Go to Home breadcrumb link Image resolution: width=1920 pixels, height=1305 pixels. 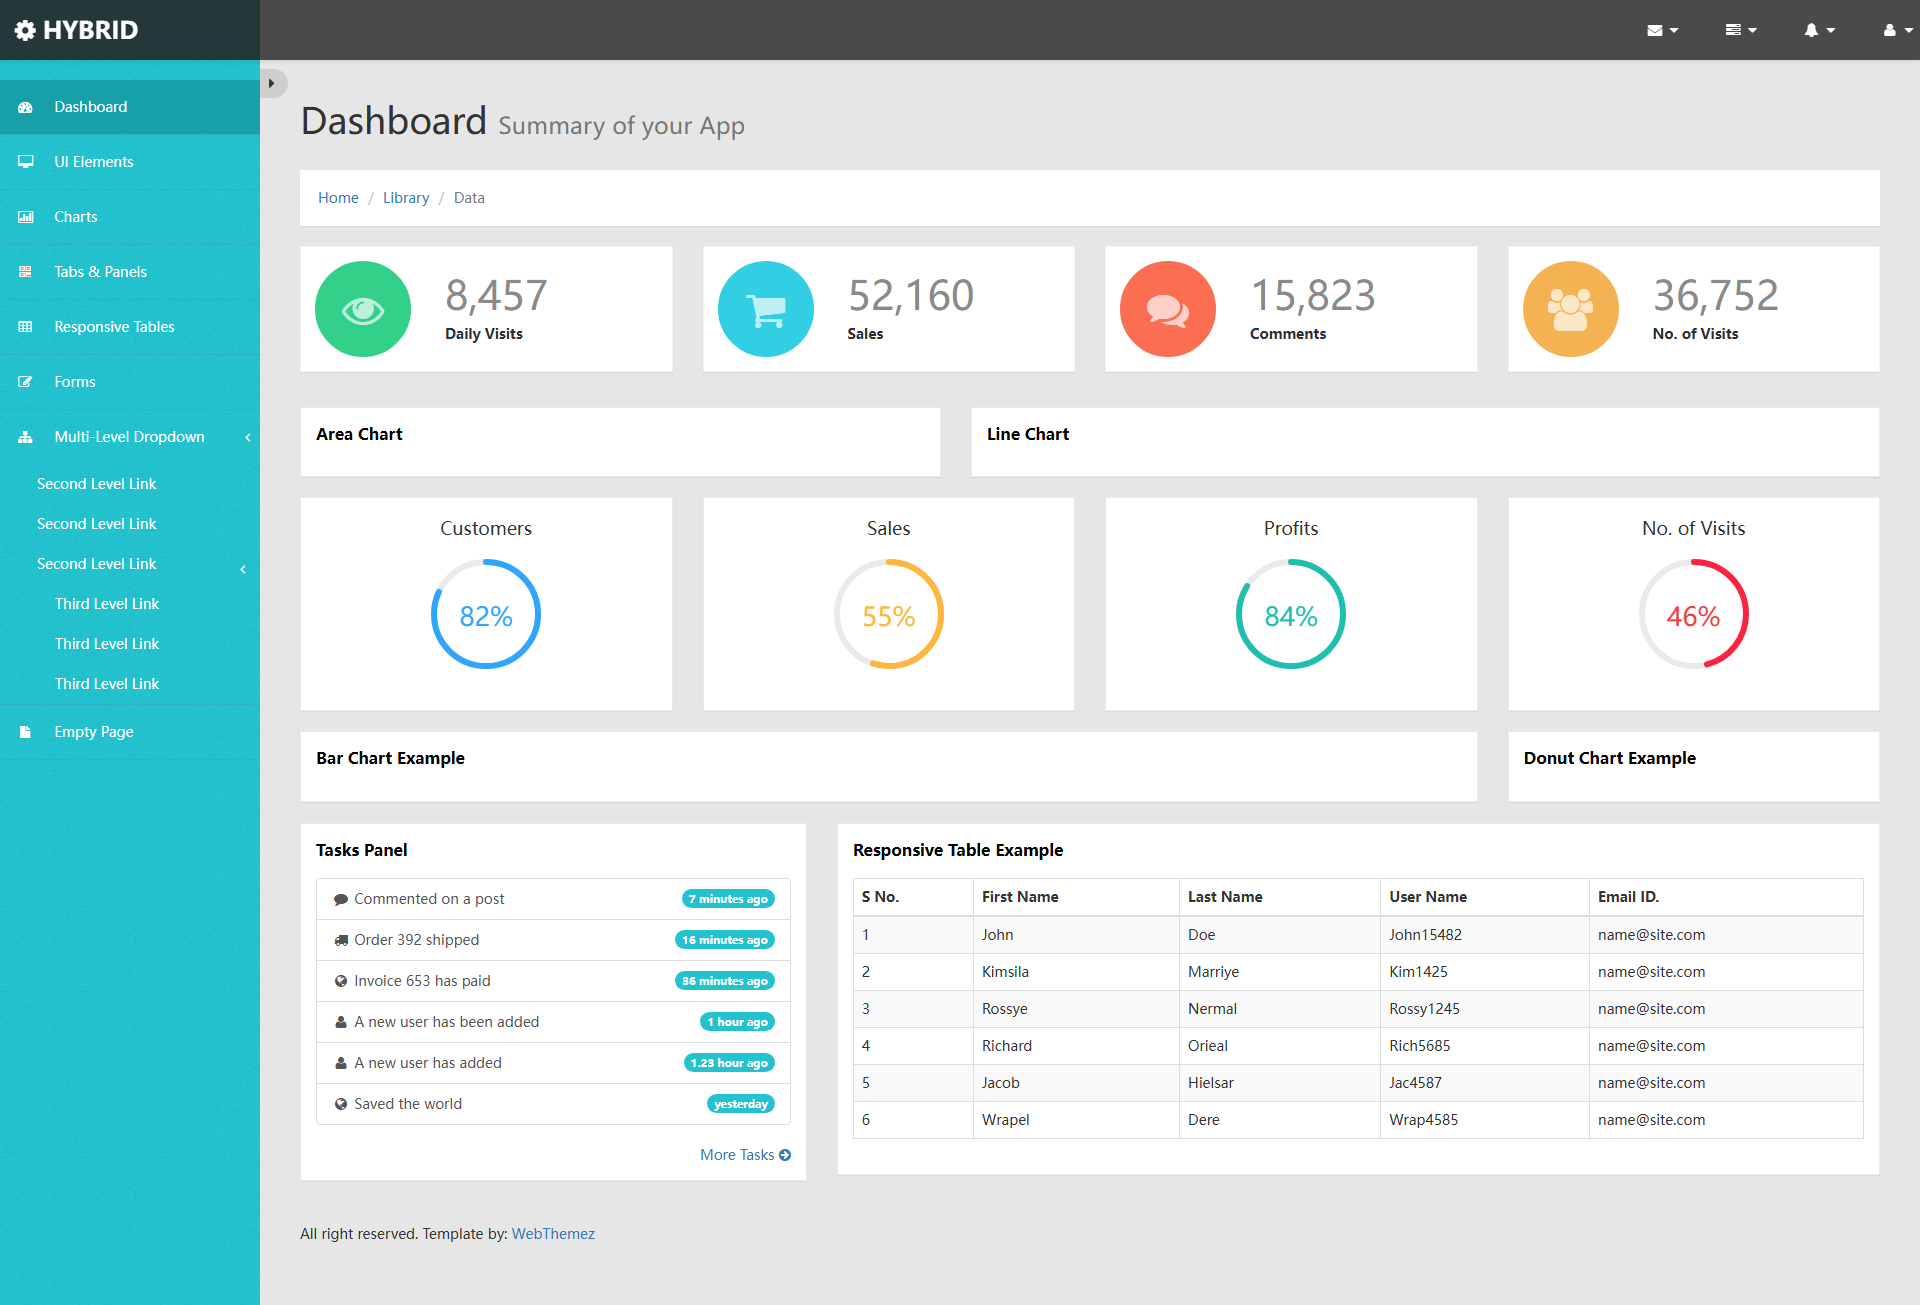(338, 198)
